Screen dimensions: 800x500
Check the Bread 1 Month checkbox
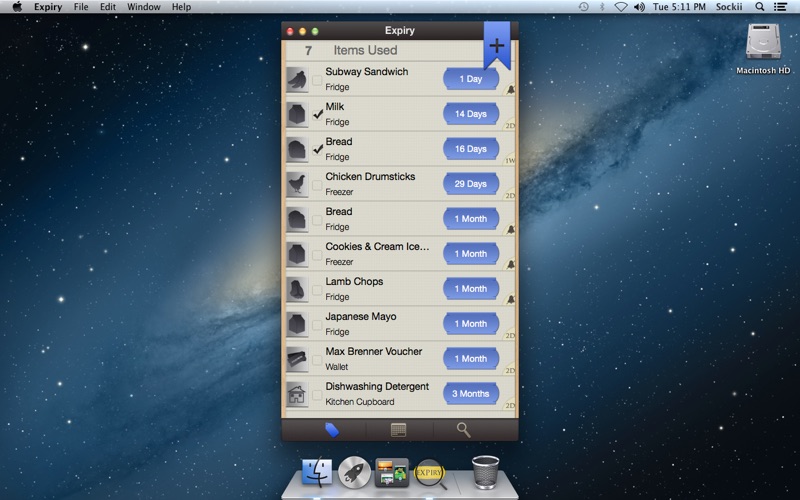coord(317,220)
